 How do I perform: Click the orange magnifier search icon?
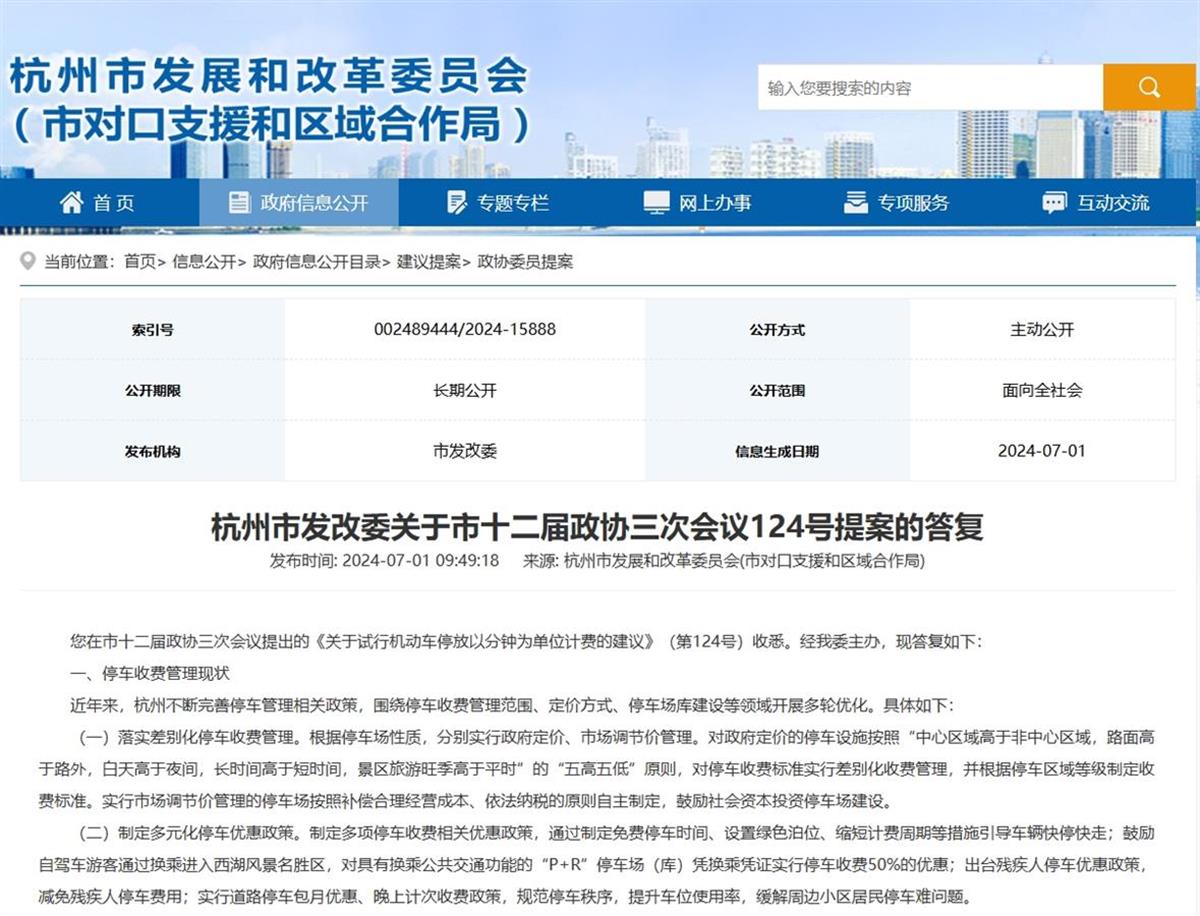[1149, 87]
